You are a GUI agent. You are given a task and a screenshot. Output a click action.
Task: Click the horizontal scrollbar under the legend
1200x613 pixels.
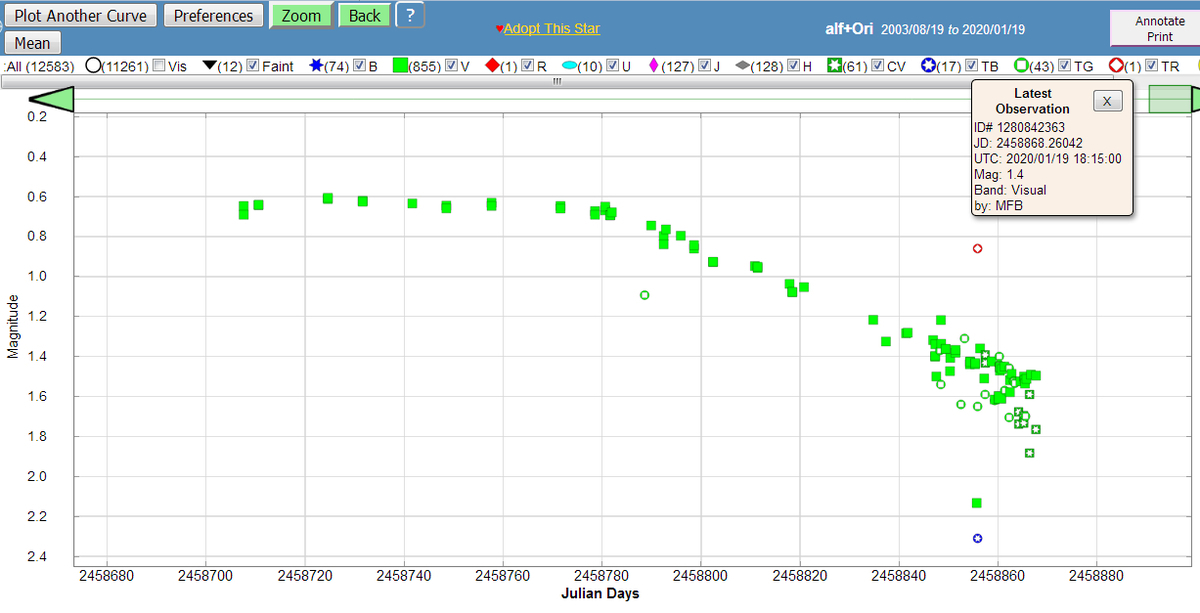click(x=557, y=82)
